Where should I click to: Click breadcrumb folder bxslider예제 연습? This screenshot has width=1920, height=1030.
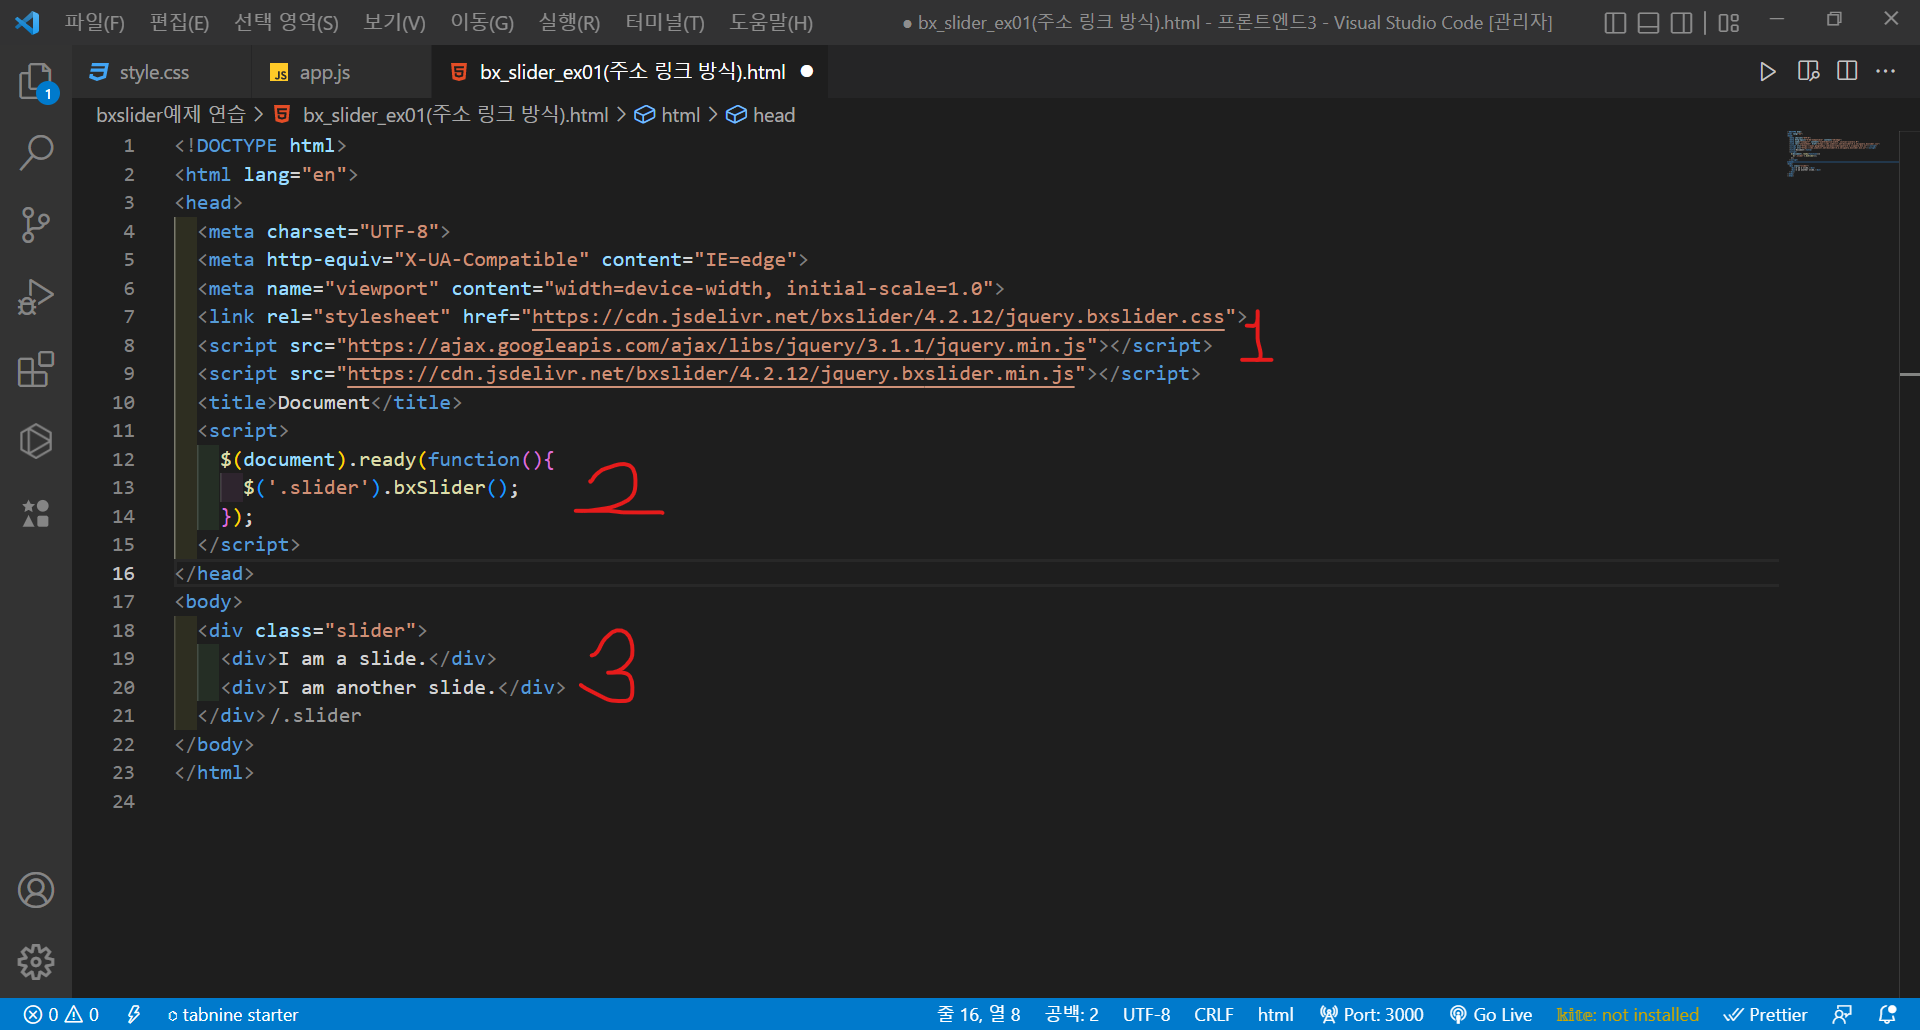170,115
